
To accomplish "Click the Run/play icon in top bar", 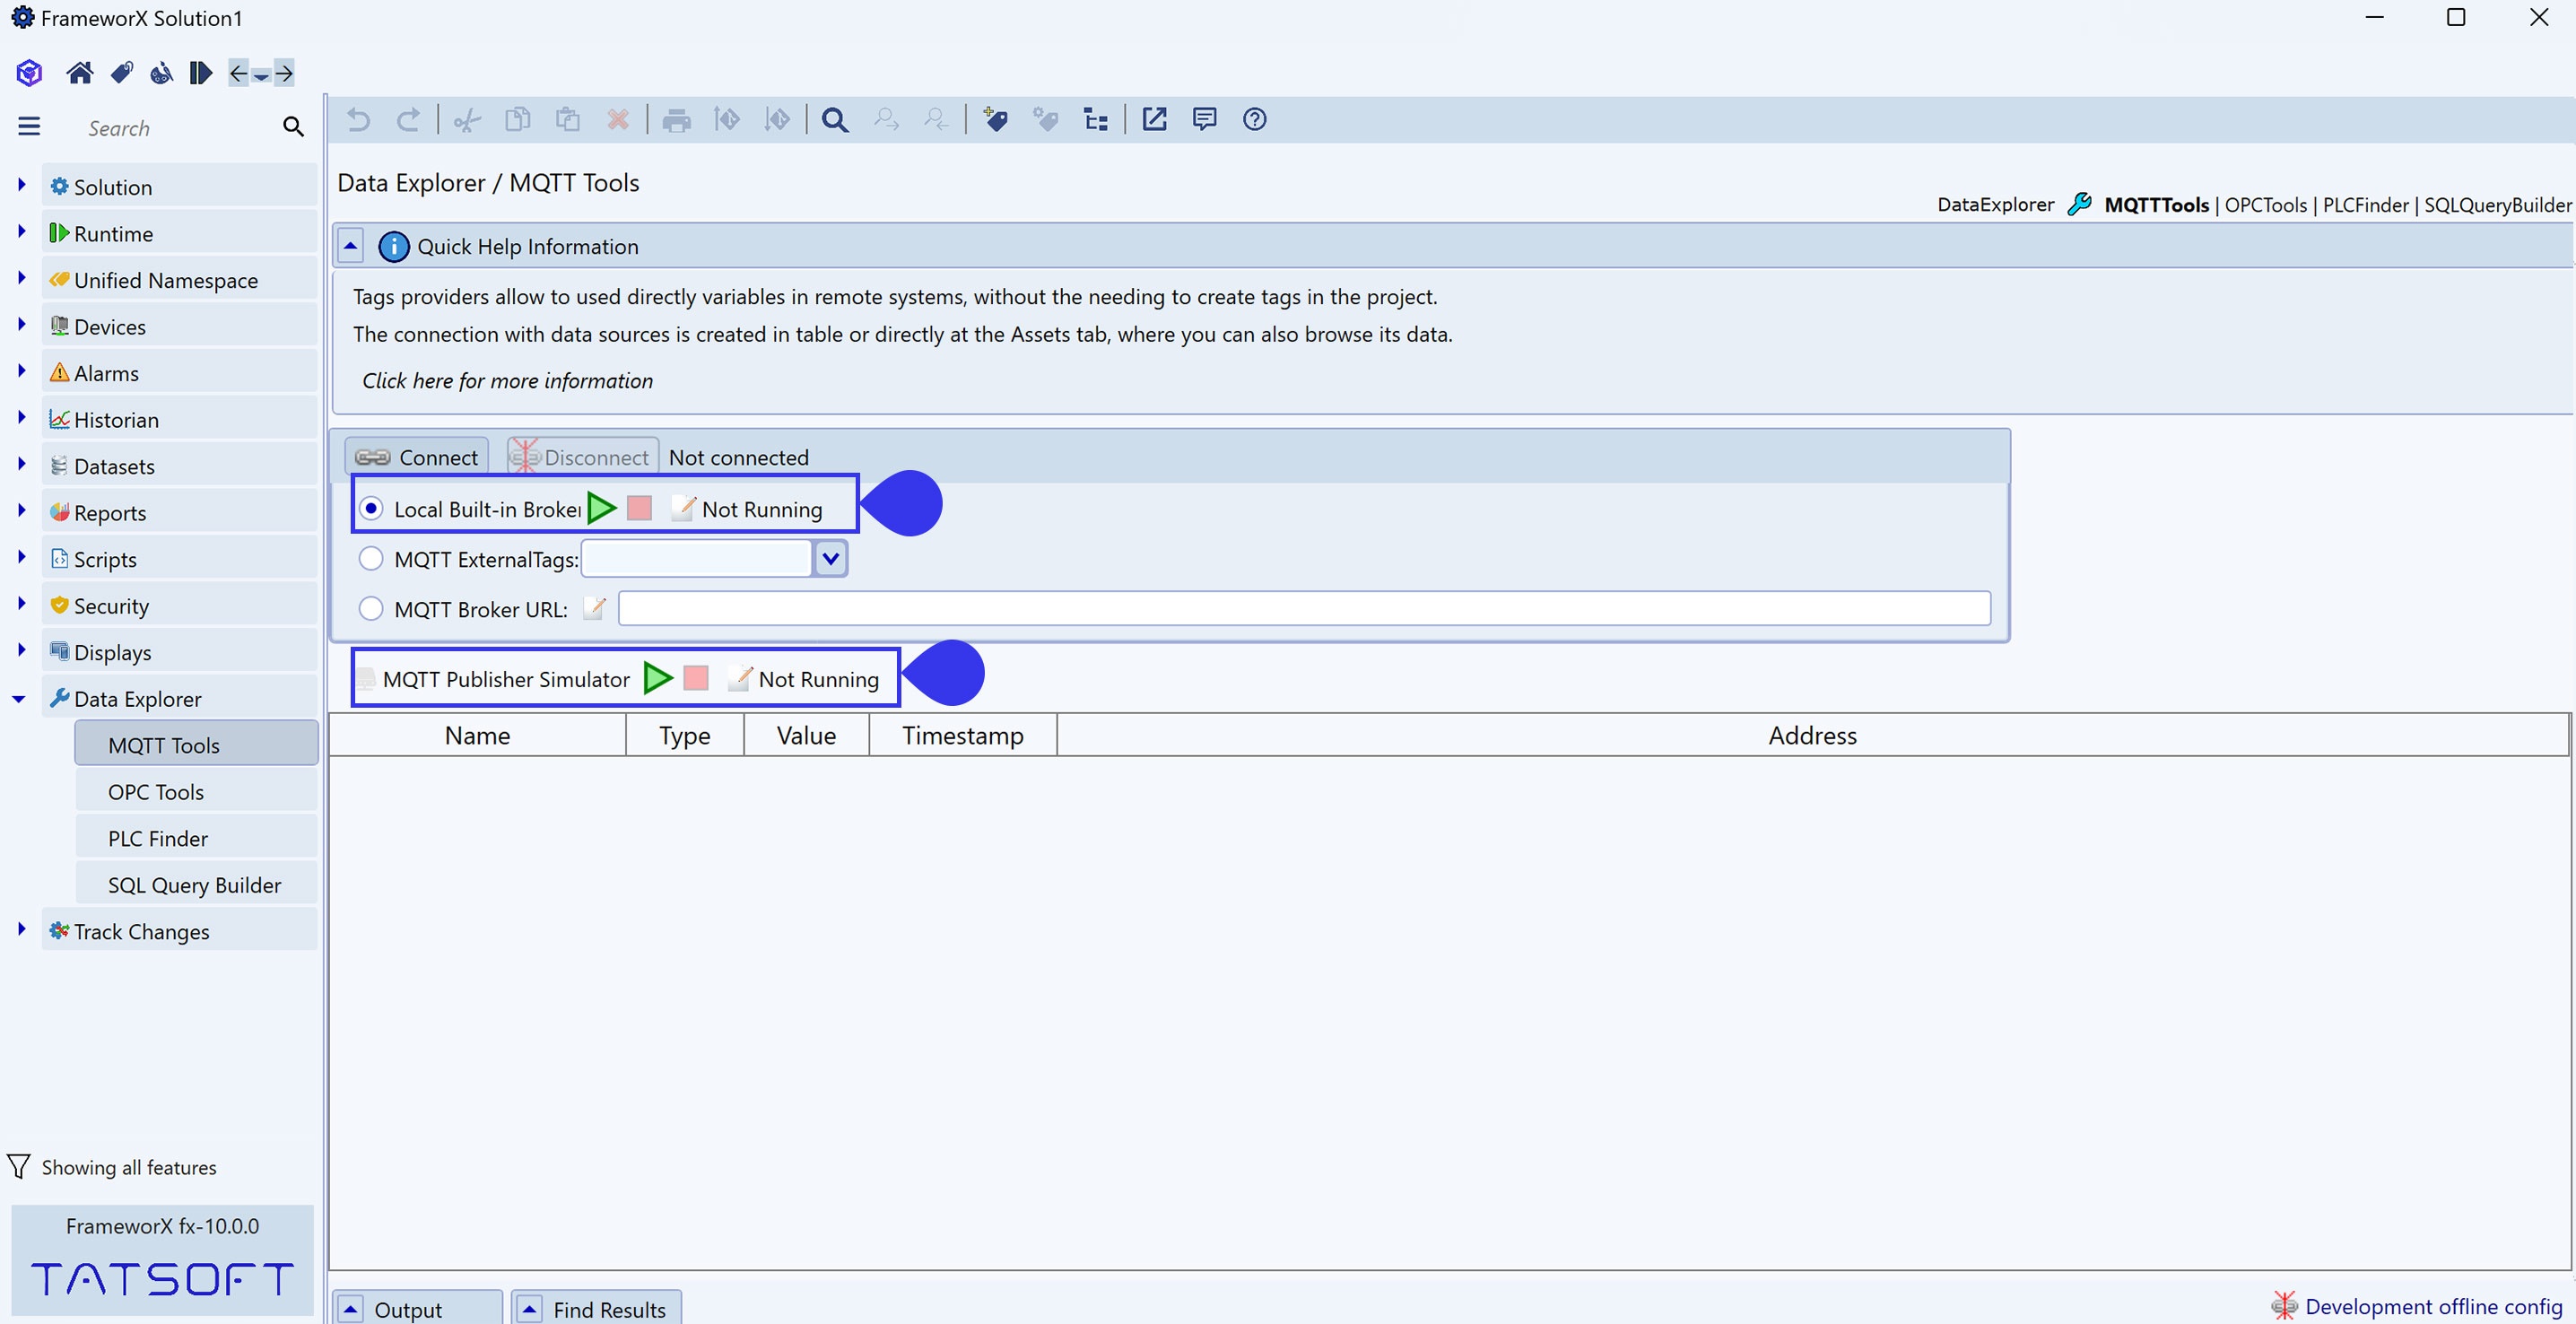I will (200, 73).
